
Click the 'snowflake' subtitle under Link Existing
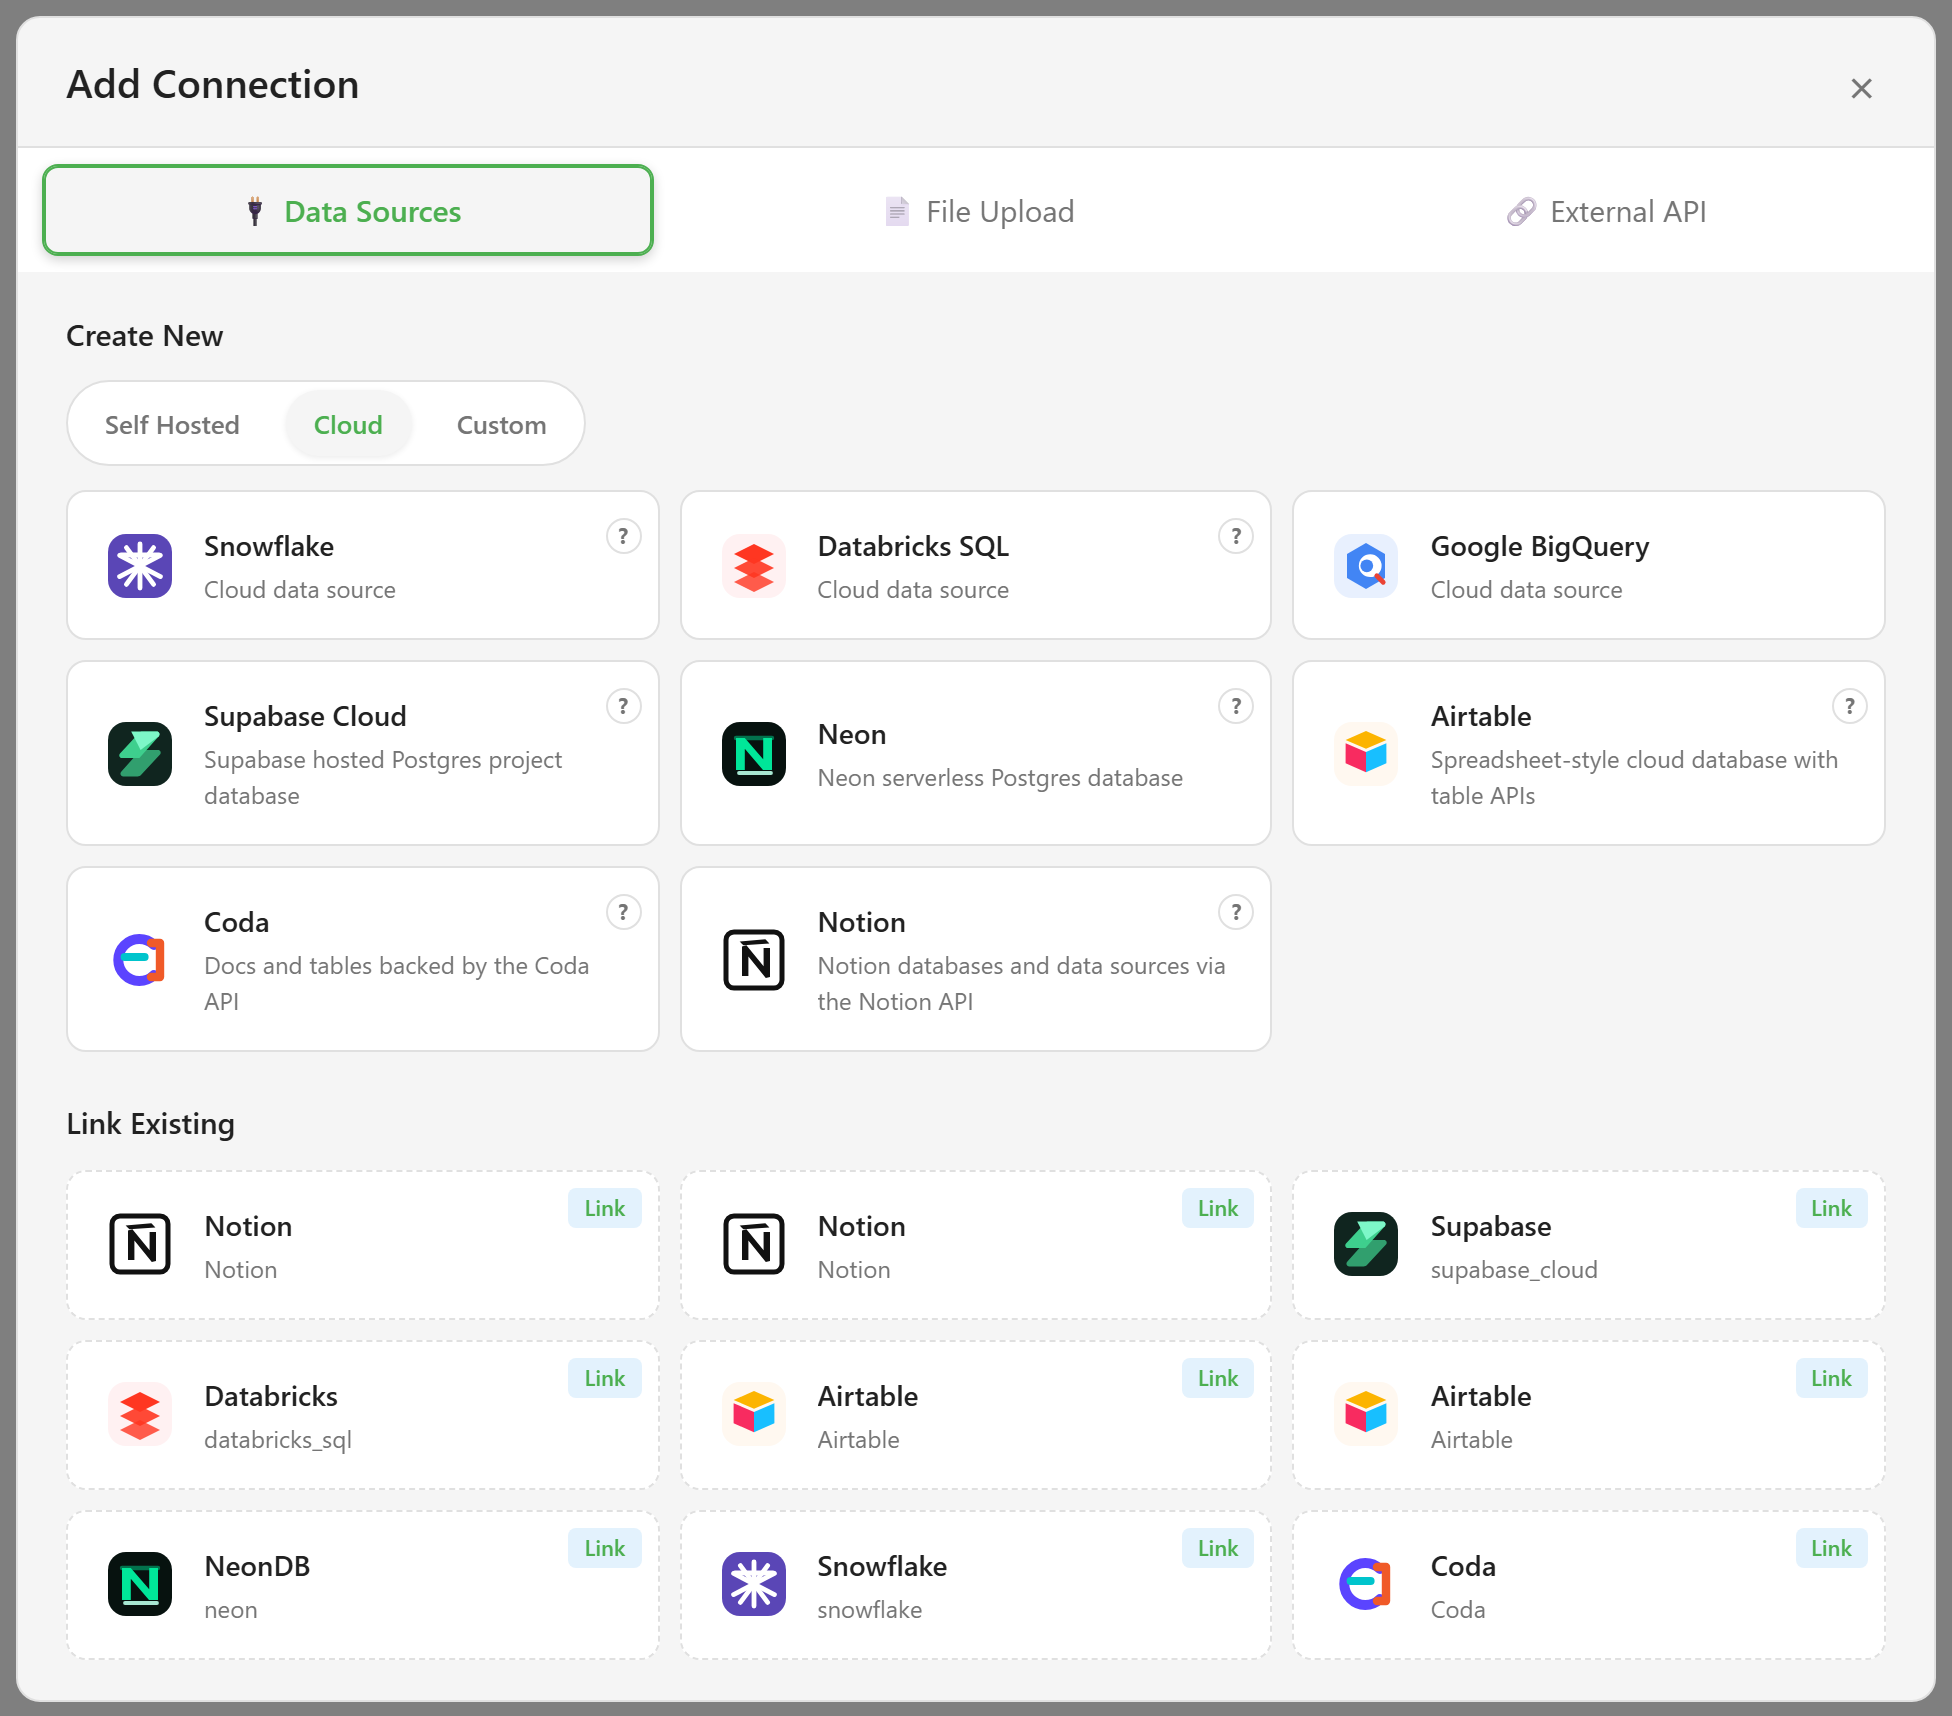coord(870,1610)
